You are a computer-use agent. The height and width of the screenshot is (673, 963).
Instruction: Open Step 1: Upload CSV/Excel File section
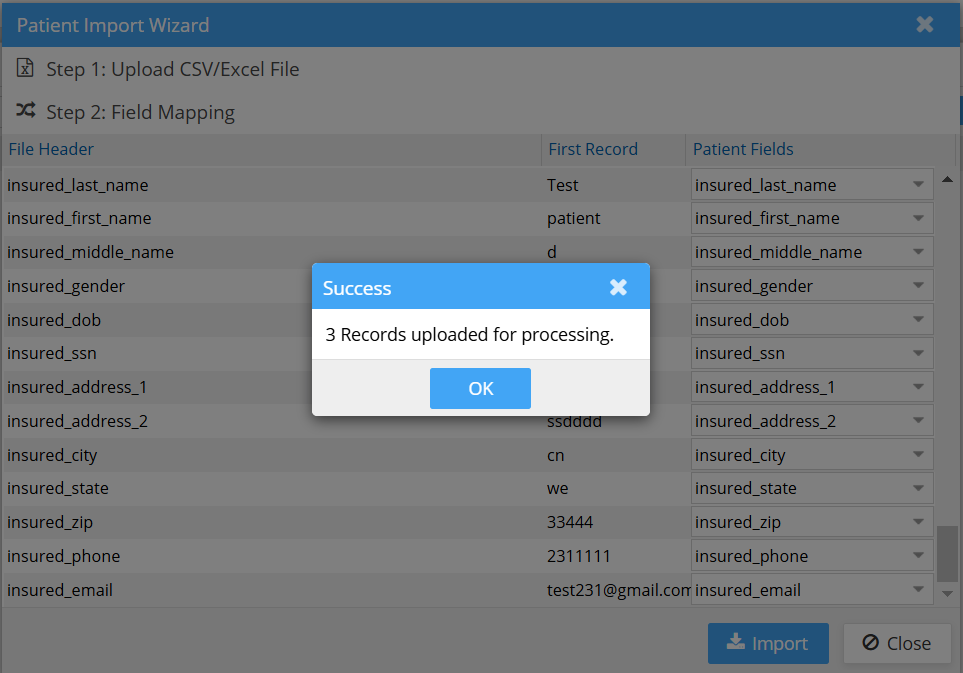pyautogui.click(x=172, y=69)
